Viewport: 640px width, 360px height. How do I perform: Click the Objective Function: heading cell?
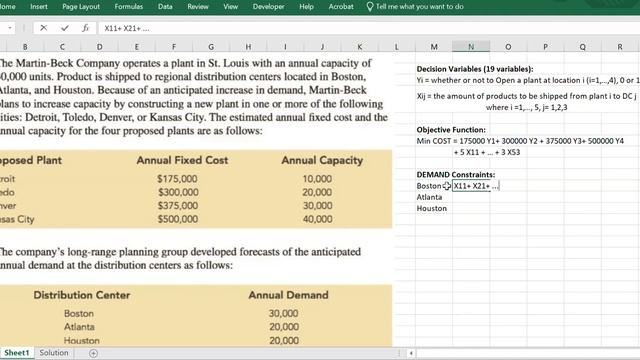451,130
